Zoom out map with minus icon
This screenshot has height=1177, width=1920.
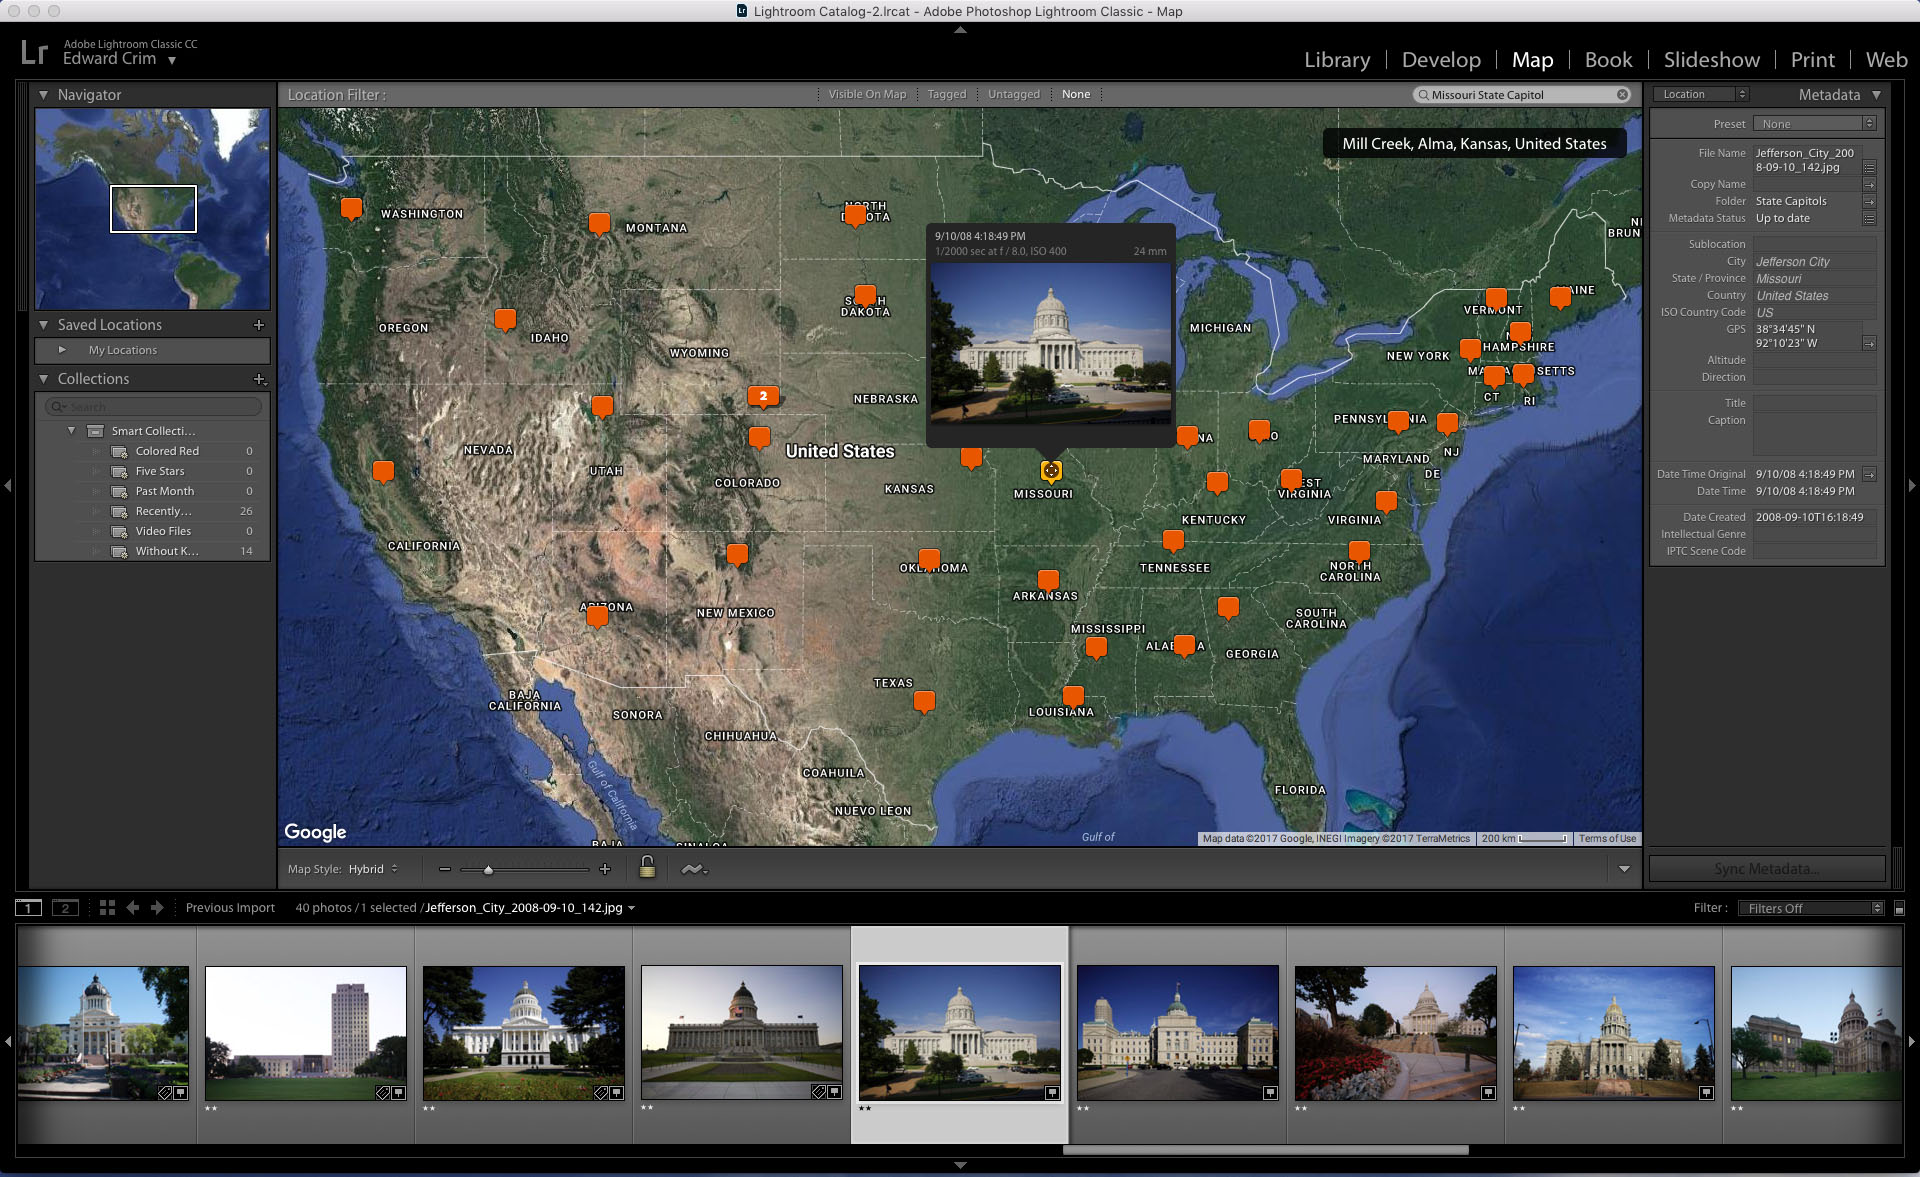coord(445,869)
